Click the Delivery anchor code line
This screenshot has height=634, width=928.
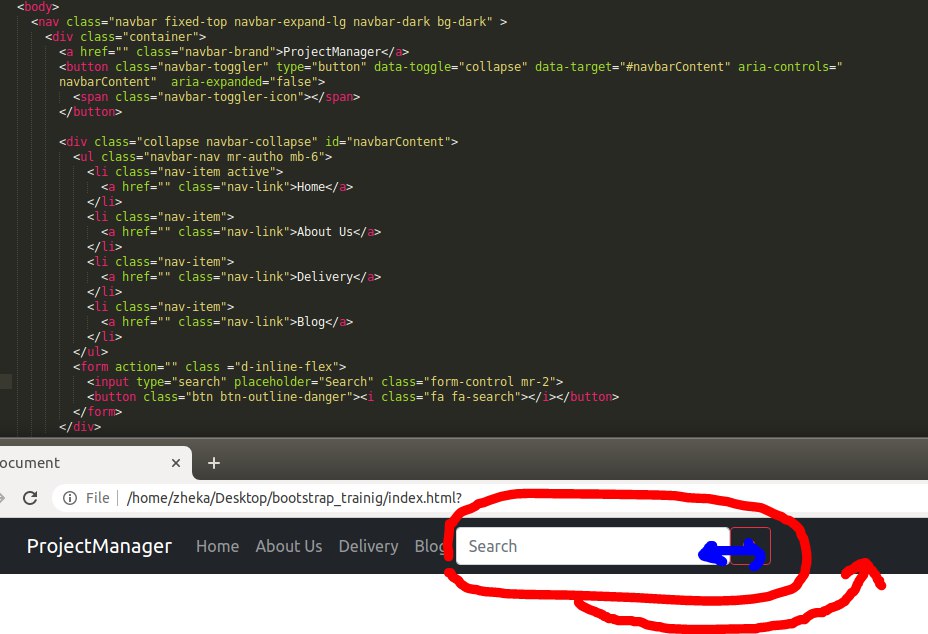pyautogui.click(x=241, y=276)
